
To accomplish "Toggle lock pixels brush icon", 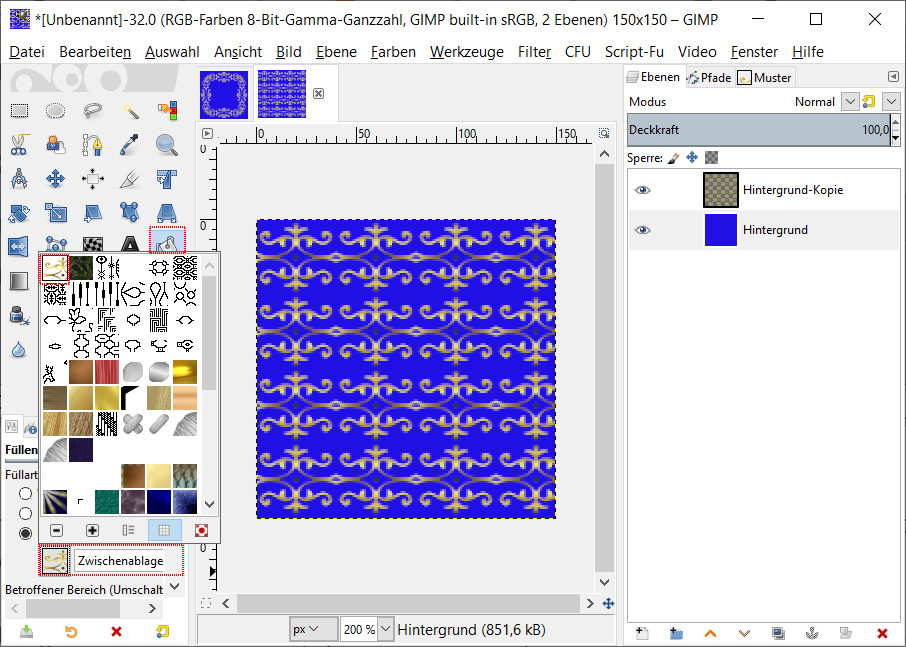I will 673,158.
